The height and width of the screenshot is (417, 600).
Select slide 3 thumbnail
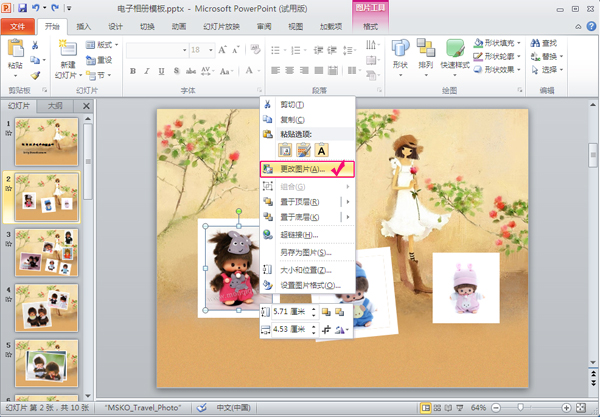coord(46,252)
